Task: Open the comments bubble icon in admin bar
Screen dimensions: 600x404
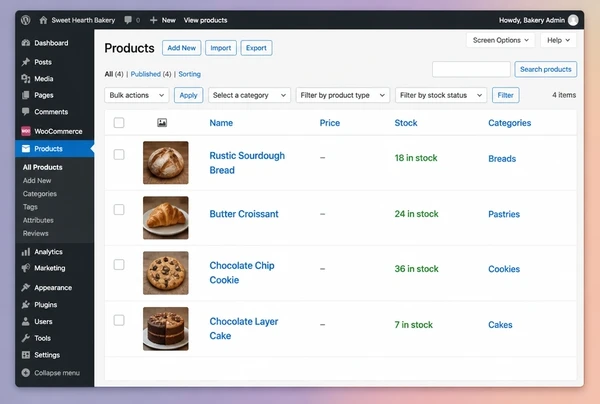Action: pyautogui.click(x=128, y=20)
